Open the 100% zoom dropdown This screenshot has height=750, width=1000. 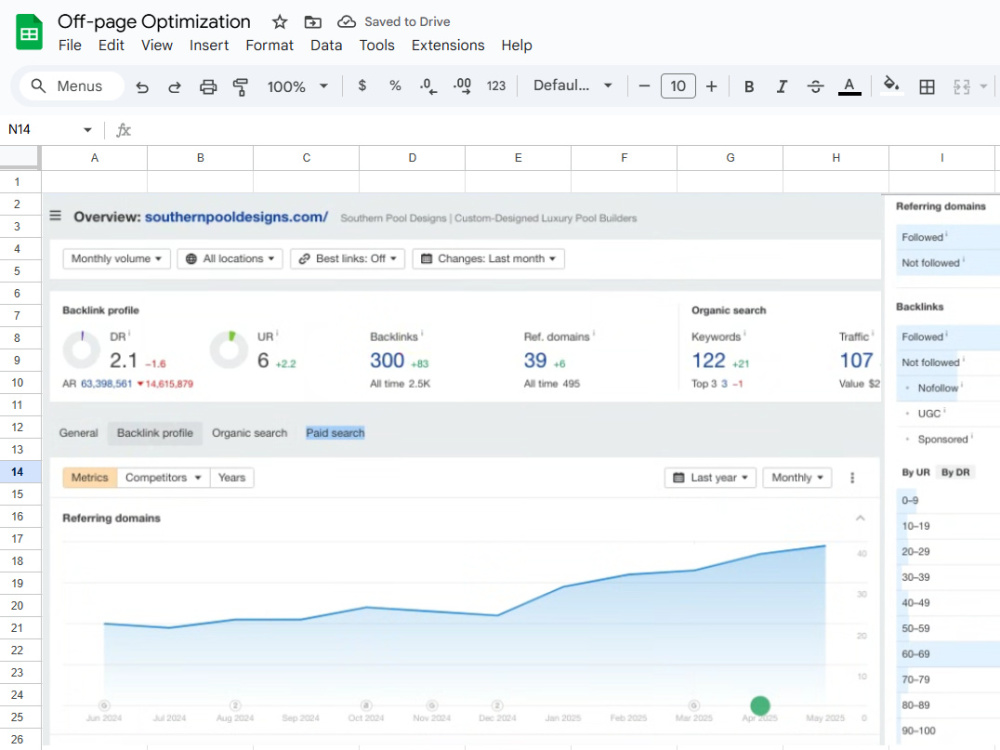(297, 87)
